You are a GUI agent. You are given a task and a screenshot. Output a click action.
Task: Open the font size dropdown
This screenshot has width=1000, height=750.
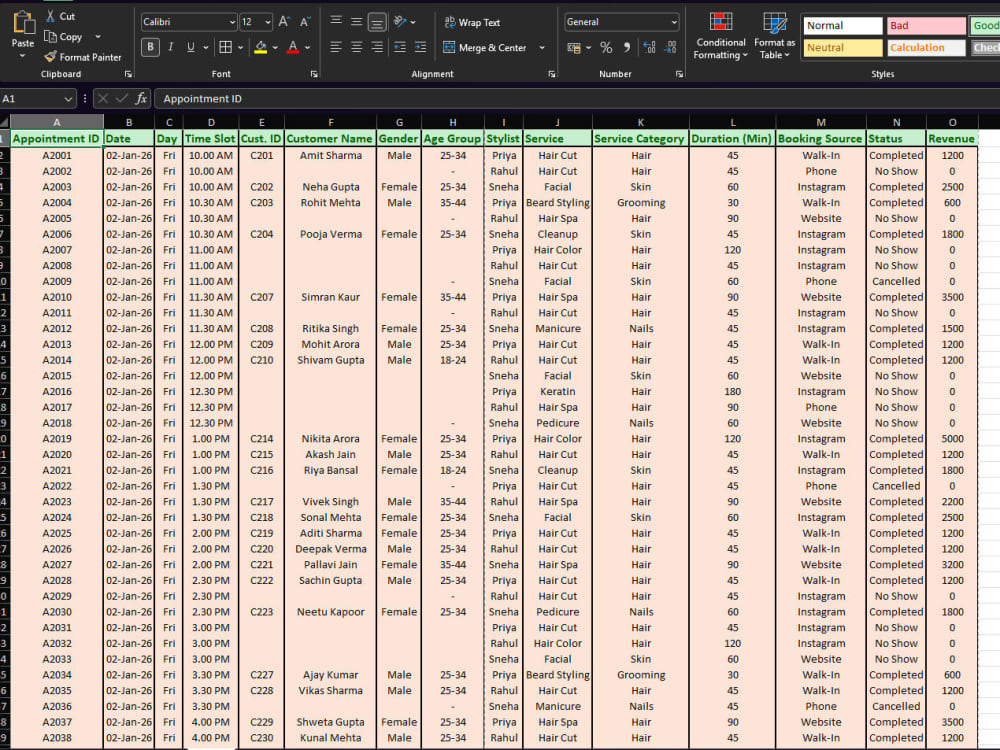[268, 22]
